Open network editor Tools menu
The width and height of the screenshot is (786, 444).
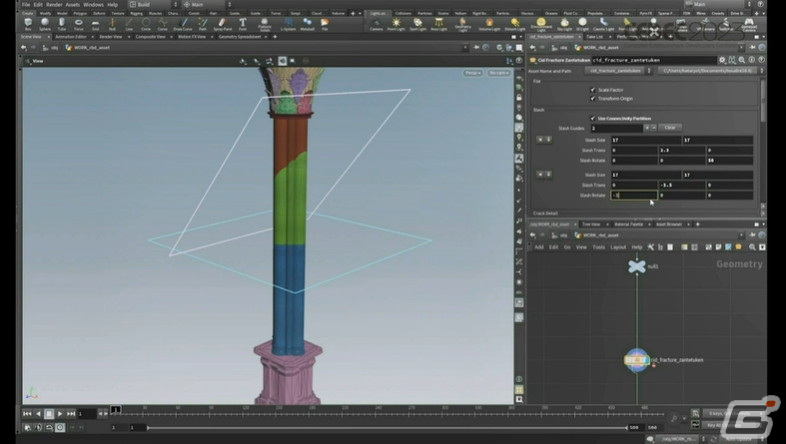coord(599,247)
